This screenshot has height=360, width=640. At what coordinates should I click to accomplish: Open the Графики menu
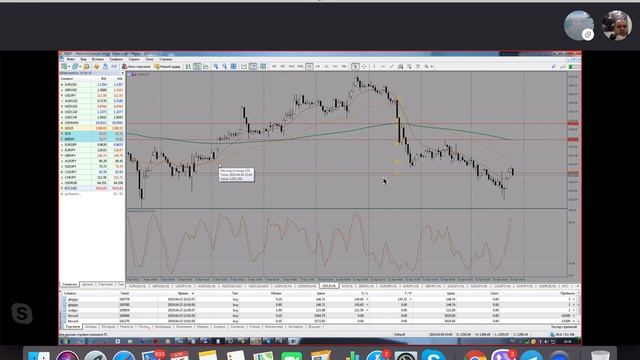coord(116,59)
